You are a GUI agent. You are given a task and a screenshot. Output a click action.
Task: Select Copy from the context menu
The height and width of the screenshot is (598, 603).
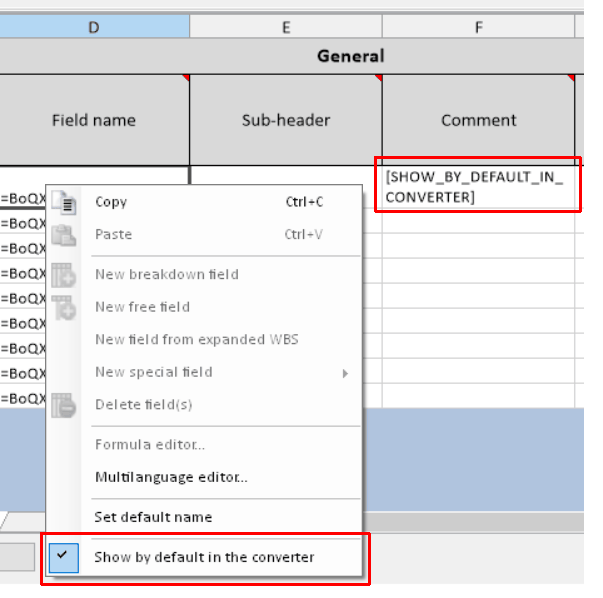click(110, 202)
